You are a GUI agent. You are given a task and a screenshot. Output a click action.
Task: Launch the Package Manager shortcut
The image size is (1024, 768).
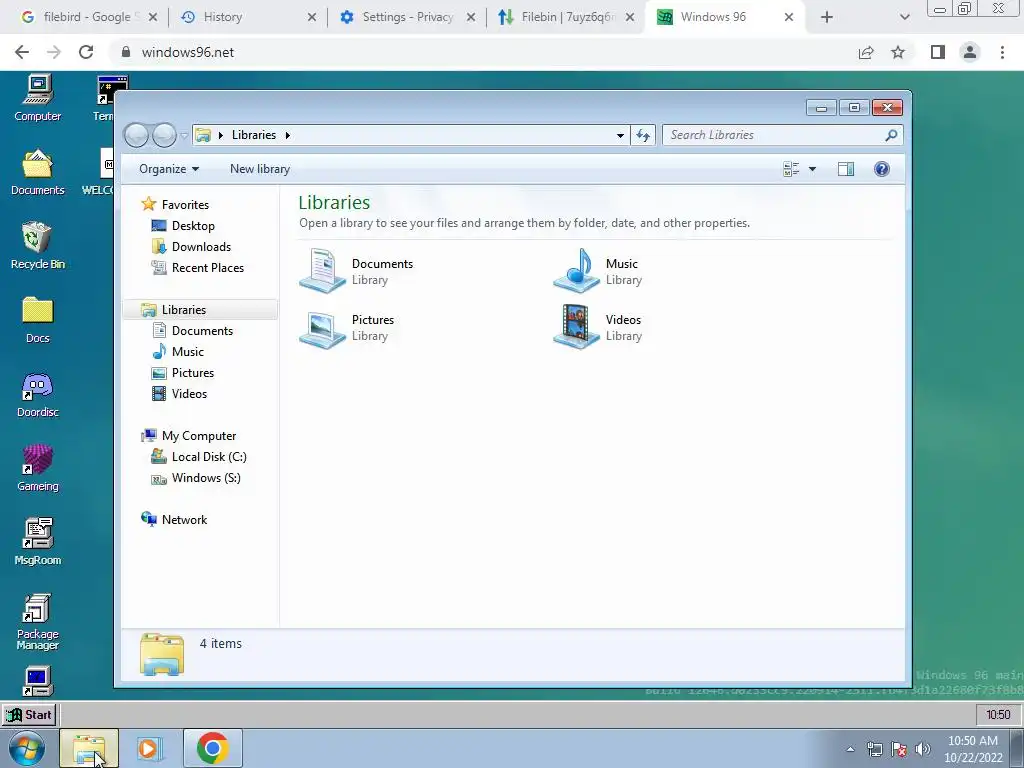38,622
